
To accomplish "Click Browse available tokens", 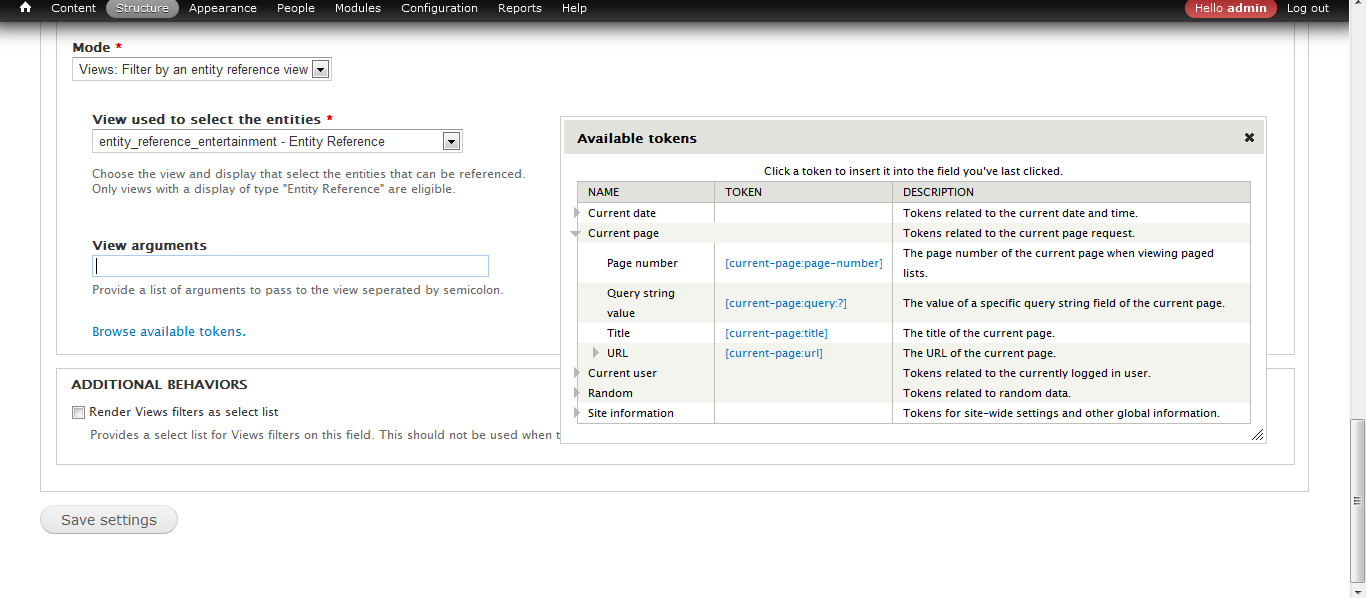I will point(168,331).
